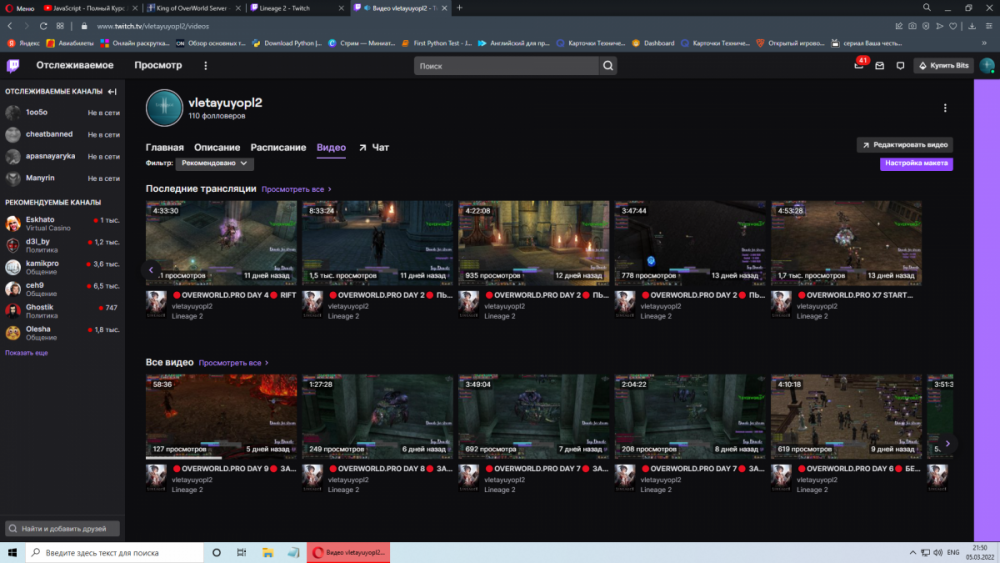The height and width of the screenshot is (563, 1000).
Task: Click vletayuyopl2 channel avatar
Action: pos(164,108)
